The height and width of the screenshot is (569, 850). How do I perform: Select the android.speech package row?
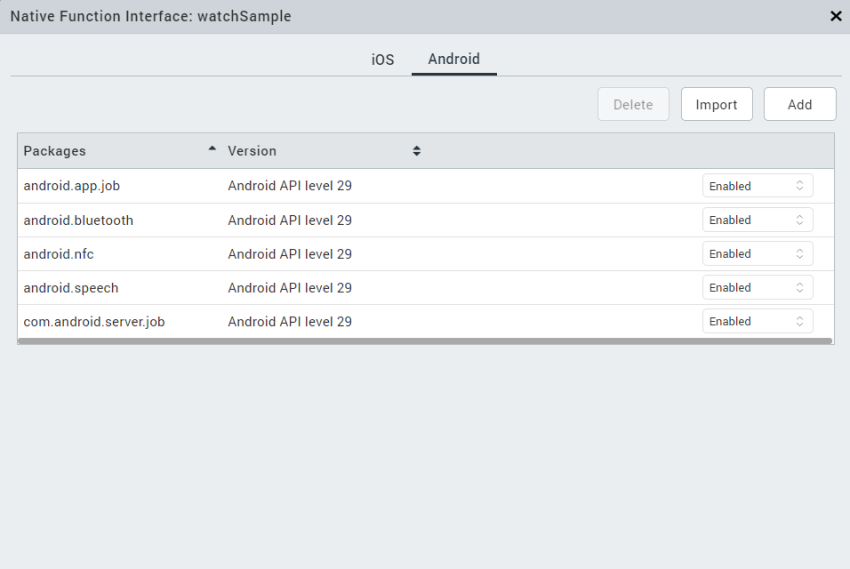[71, 288]
